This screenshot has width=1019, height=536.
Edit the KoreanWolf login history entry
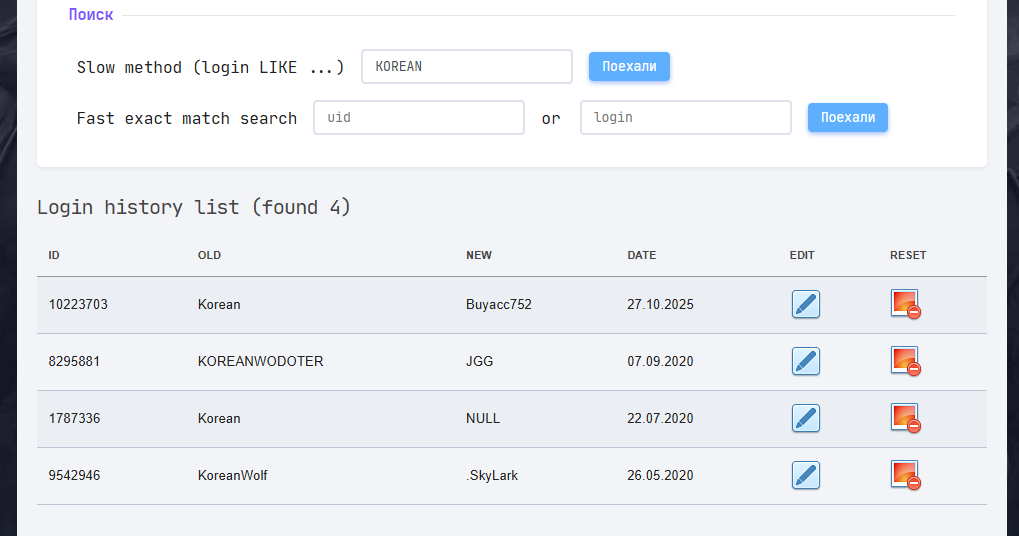click(x=805, y=475)
